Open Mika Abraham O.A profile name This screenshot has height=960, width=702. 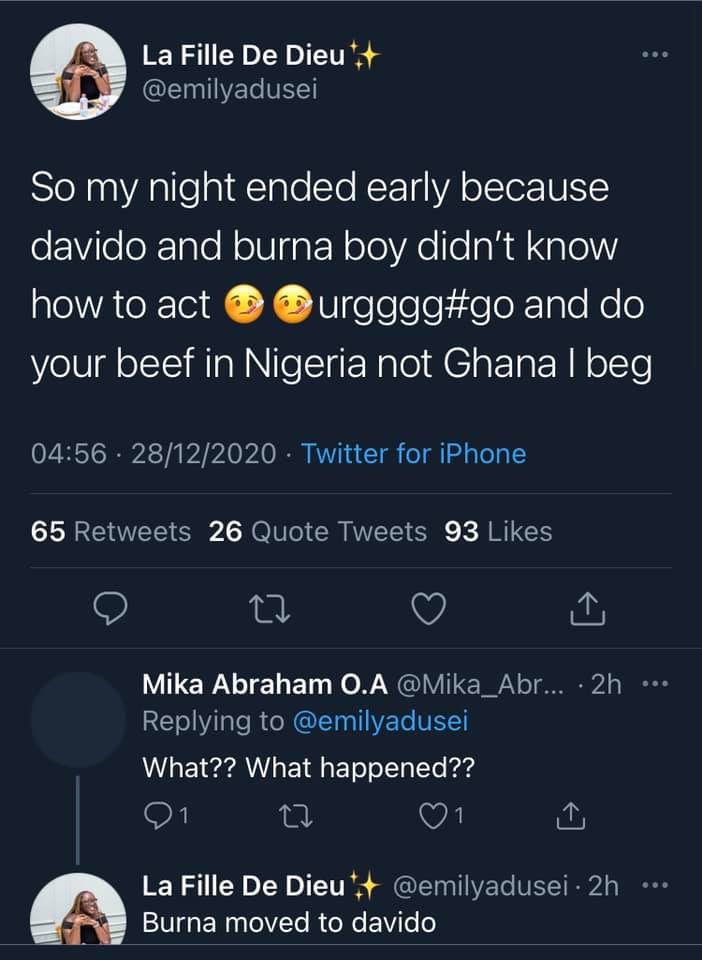pyautogui.click(x=265, y=685)
